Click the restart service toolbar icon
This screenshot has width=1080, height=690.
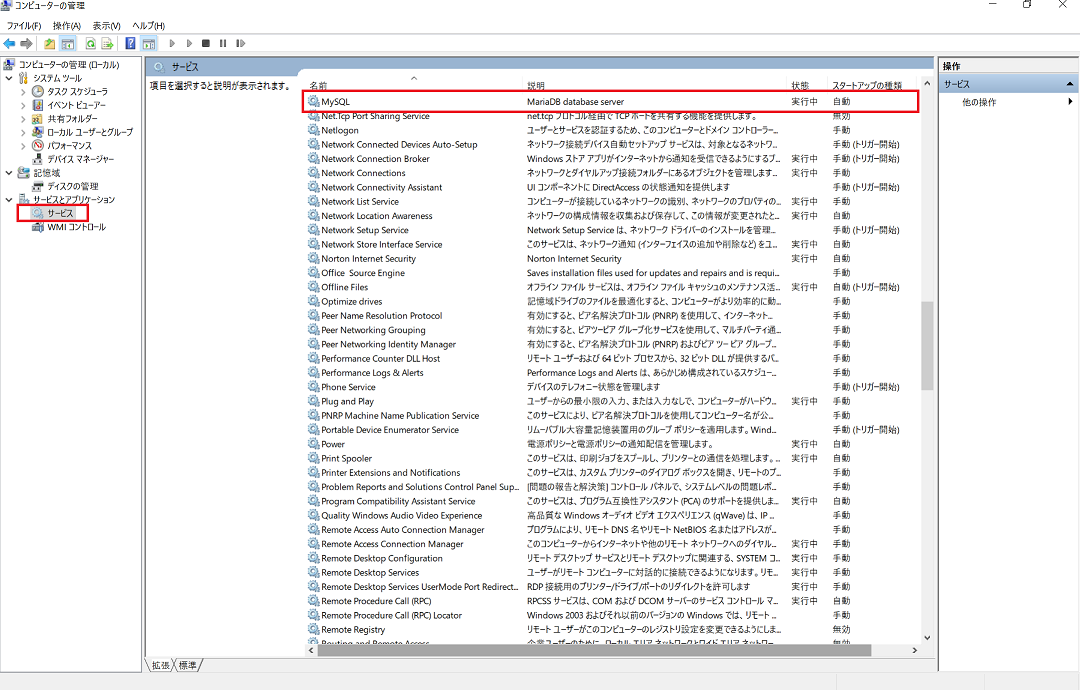click(x=239, y=44)
